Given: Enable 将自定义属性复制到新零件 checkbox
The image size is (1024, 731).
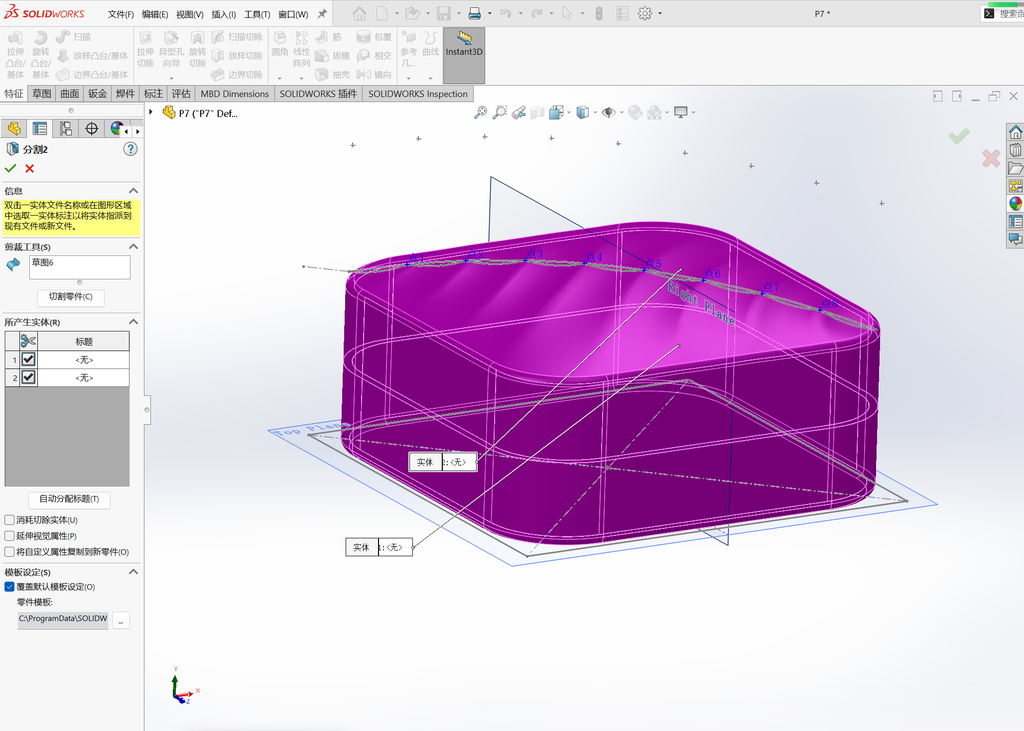Looking at the screenshot, I should pyautogui.click(x=9, y=551).
